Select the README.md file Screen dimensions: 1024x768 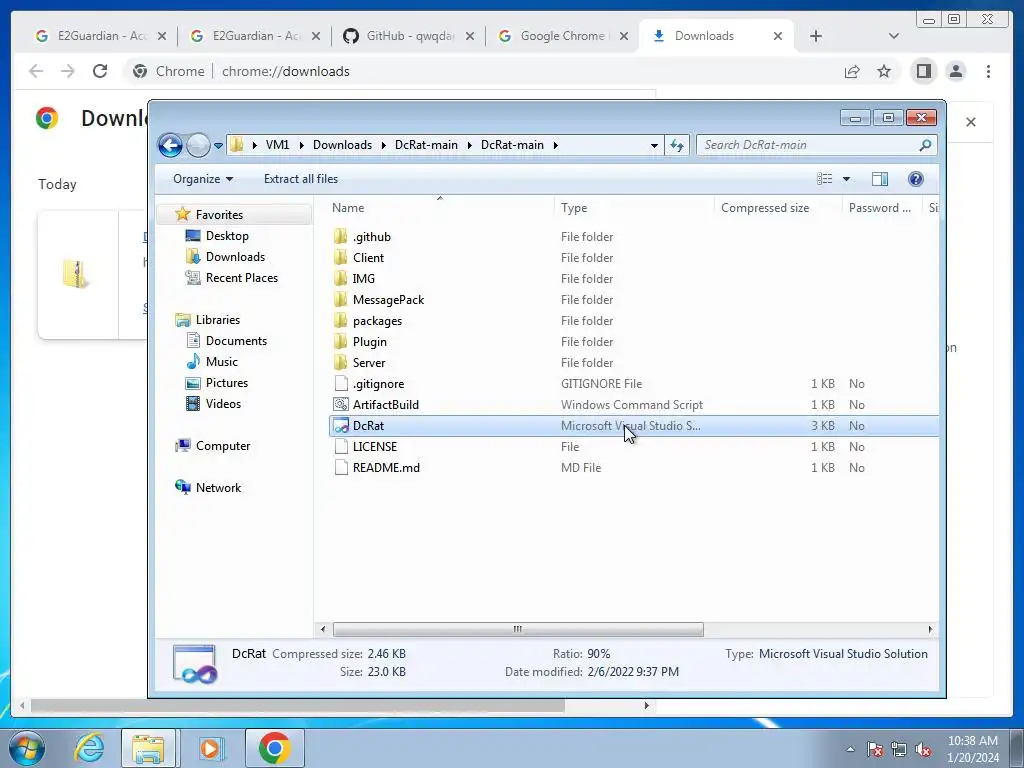point(386,468)
